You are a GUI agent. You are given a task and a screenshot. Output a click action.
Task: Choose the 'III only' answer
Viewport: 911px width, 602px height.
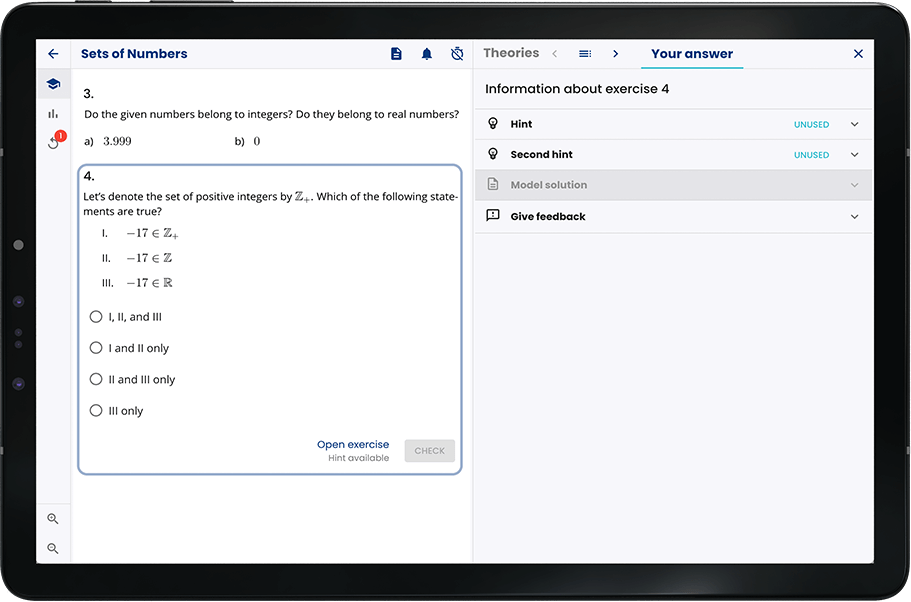click(96, 410)
